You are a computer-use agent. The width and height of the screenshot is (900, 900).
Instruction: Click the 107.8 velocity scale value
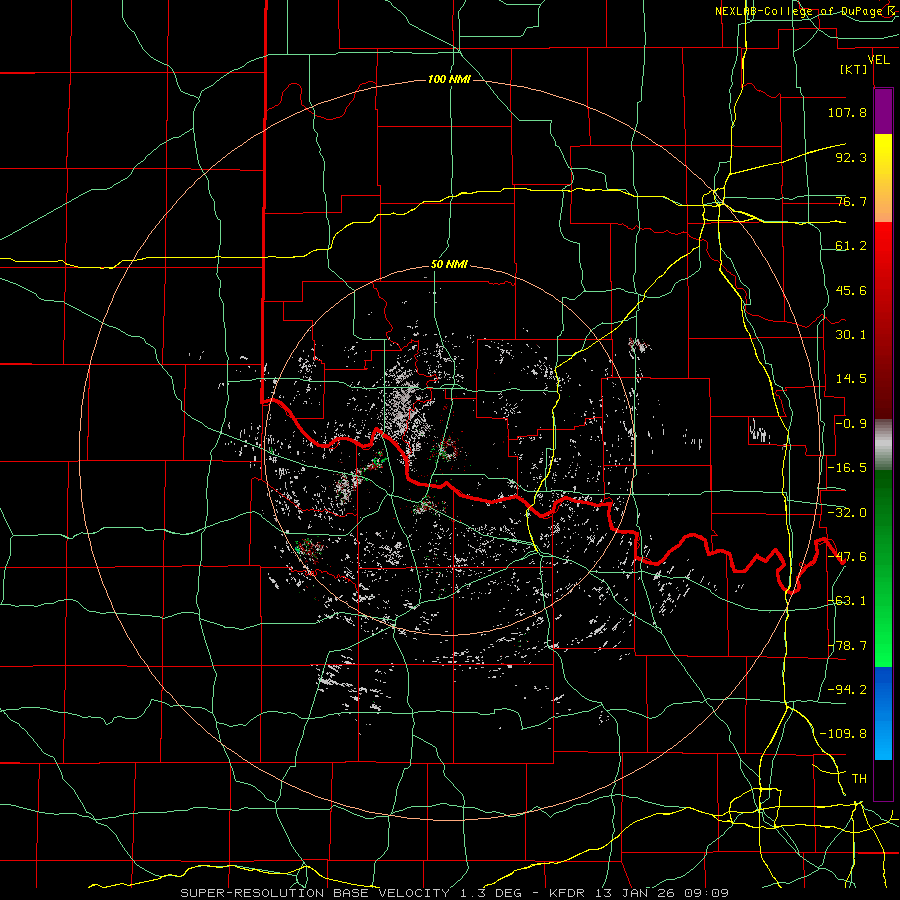tap(847, 112)
